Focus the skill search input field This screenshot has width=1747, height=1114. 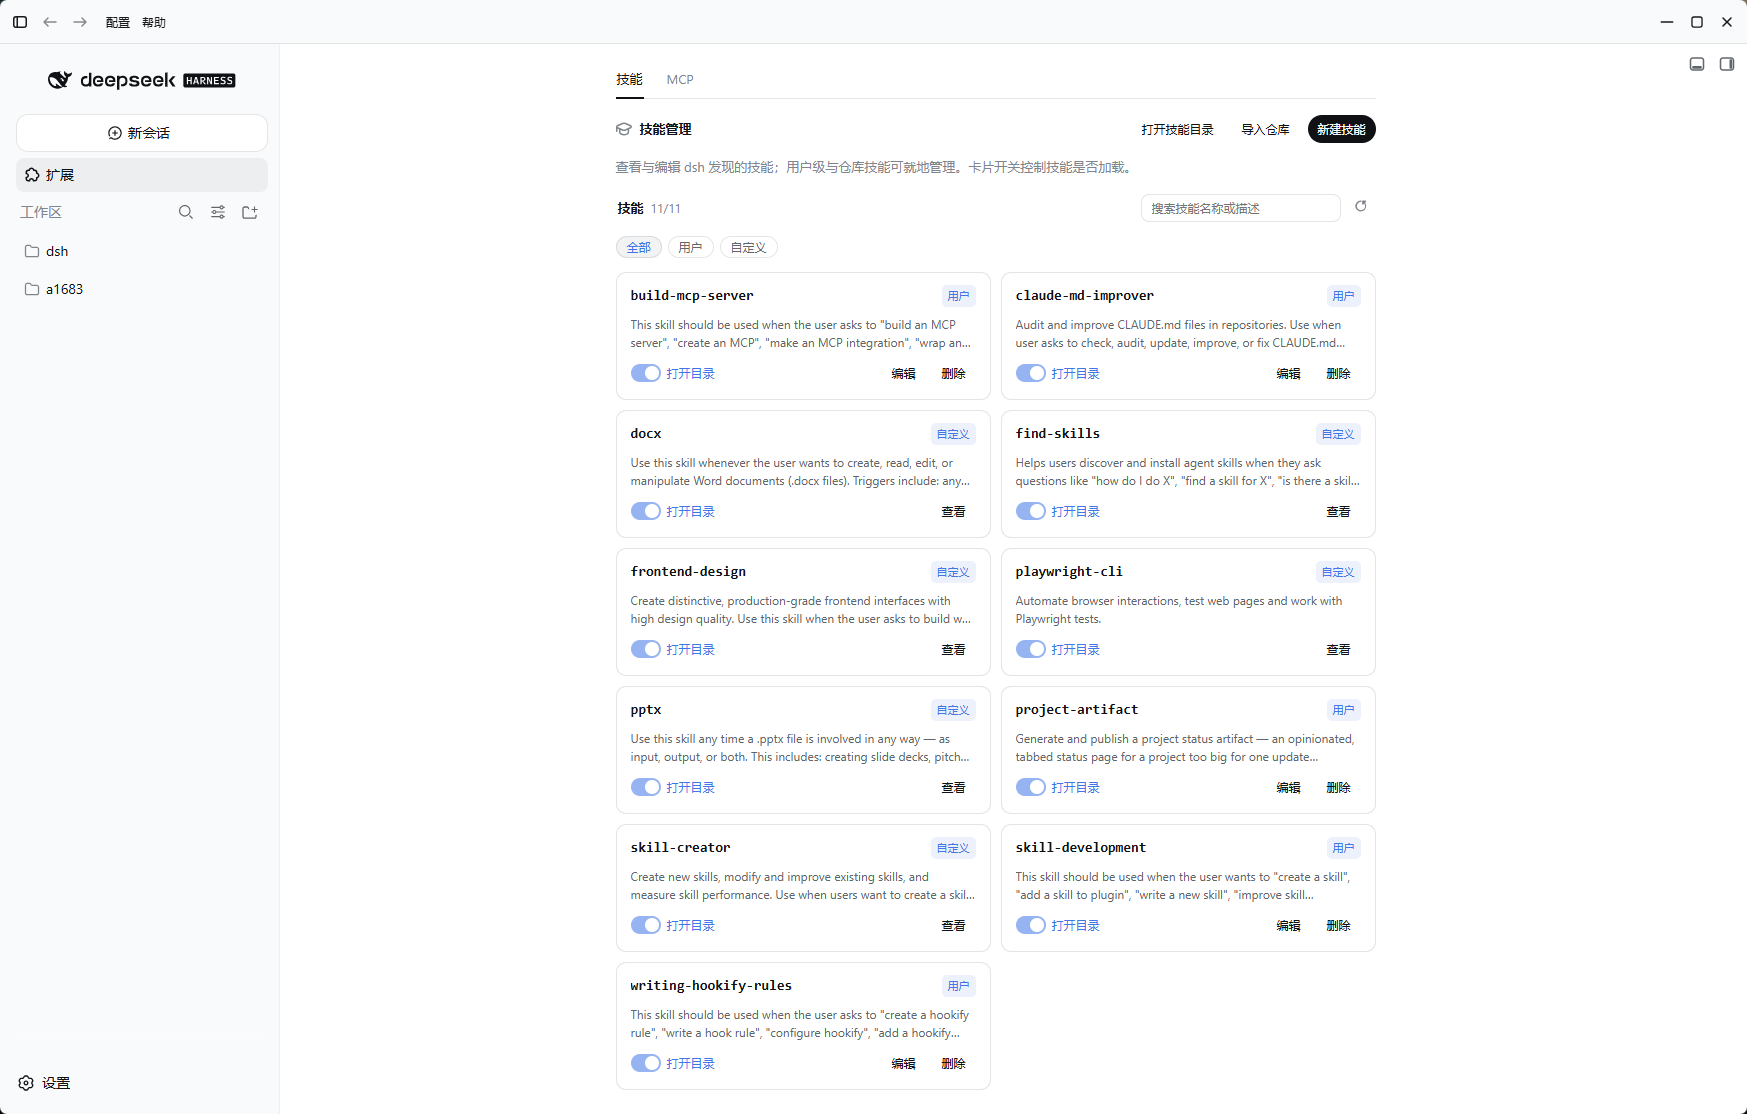(x=1241, y=208)
